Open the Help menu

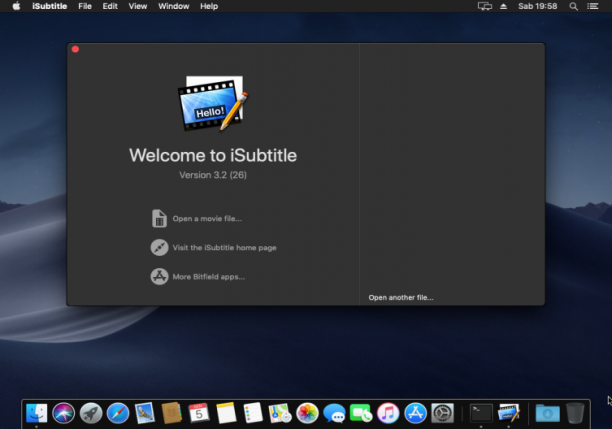tap(209, 6)
